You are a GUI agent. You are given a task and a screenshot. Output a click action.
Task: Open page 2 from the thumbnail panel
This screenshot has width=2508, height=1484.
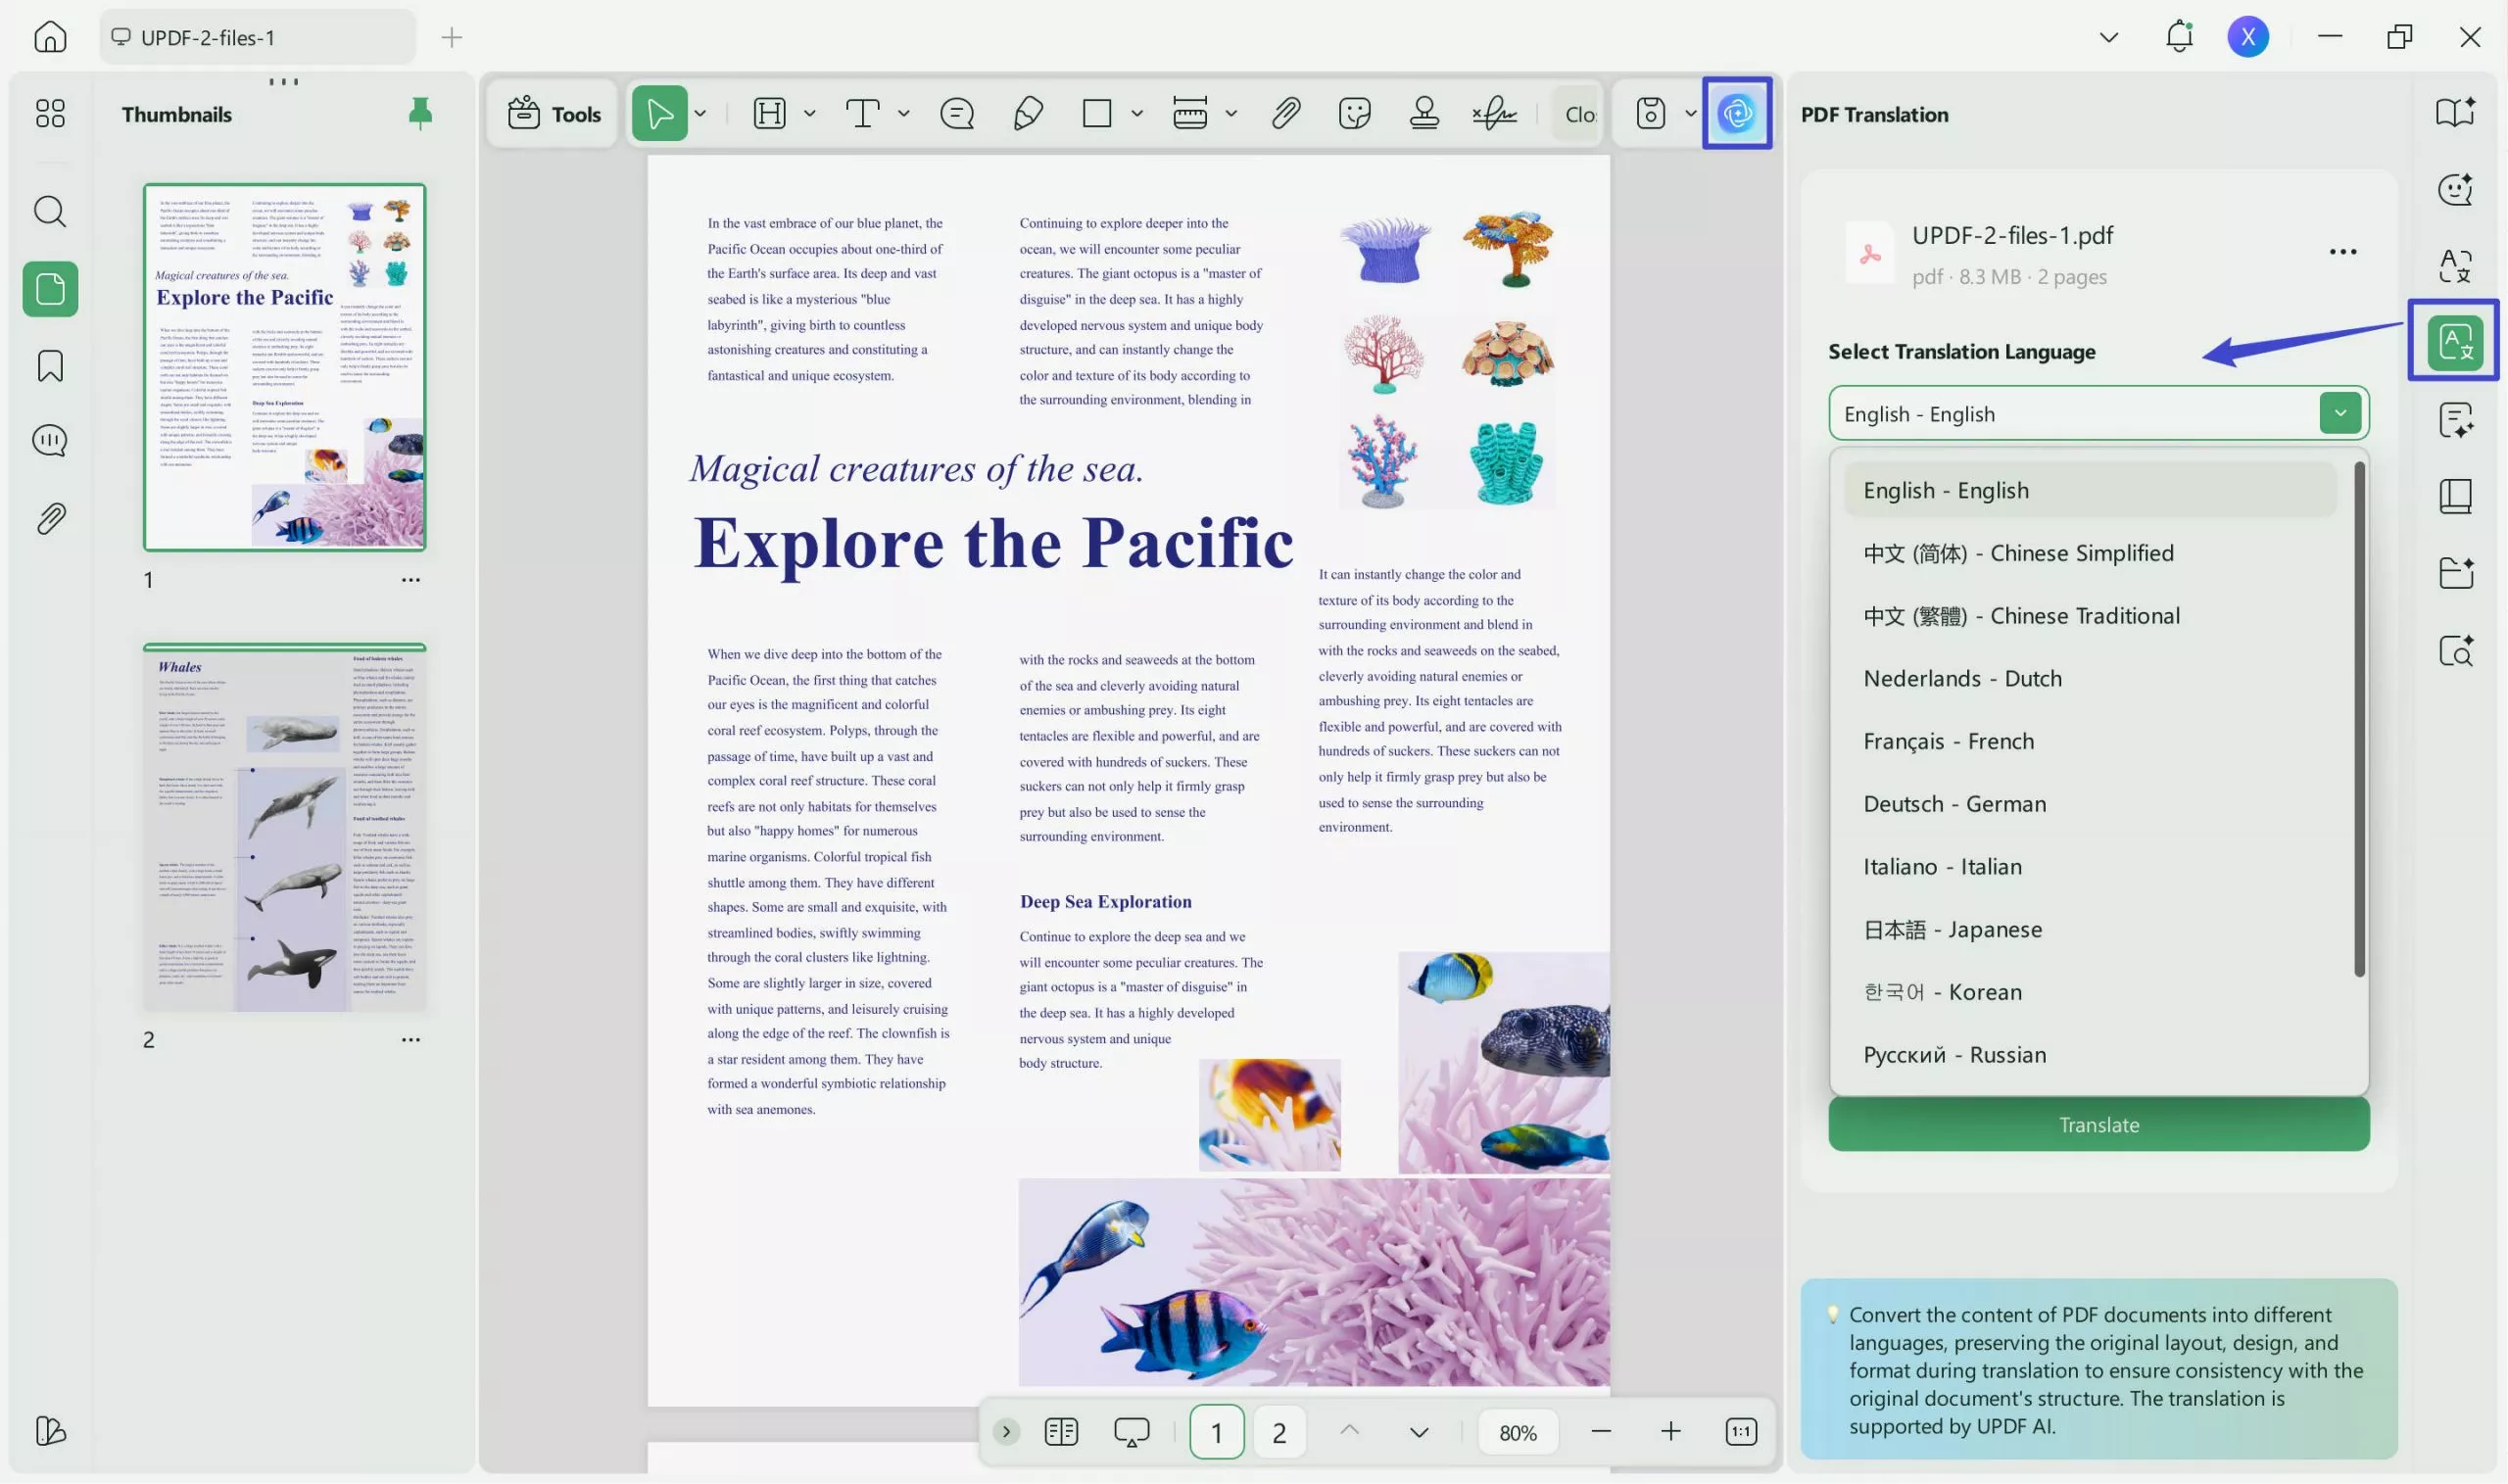pyautogui.click(x=284, y=827)
